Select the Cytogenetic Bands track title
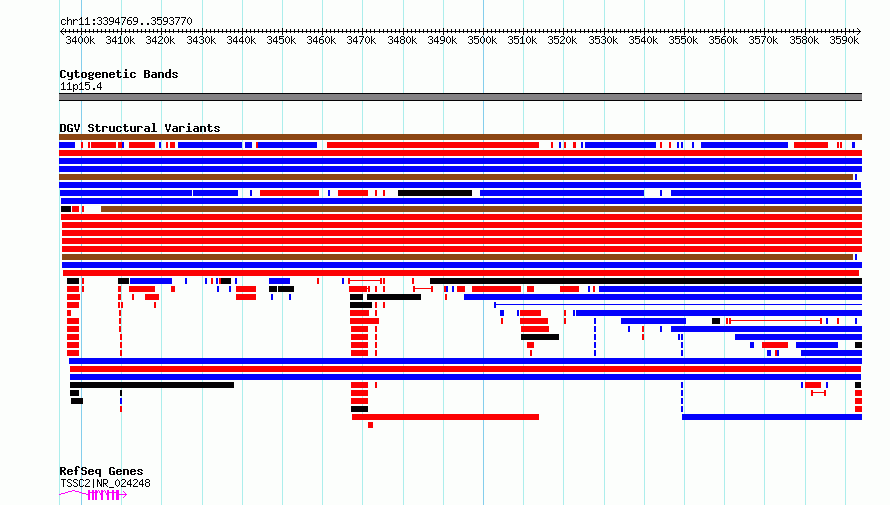 coord(119,74)
